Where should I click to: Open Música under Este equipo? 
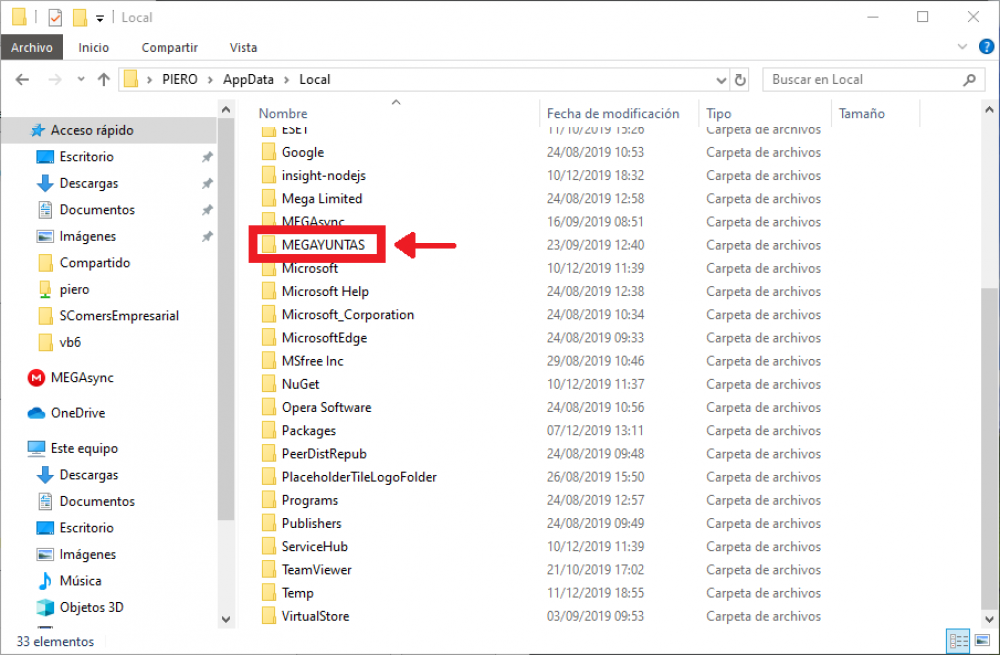[x=80, y=581]
